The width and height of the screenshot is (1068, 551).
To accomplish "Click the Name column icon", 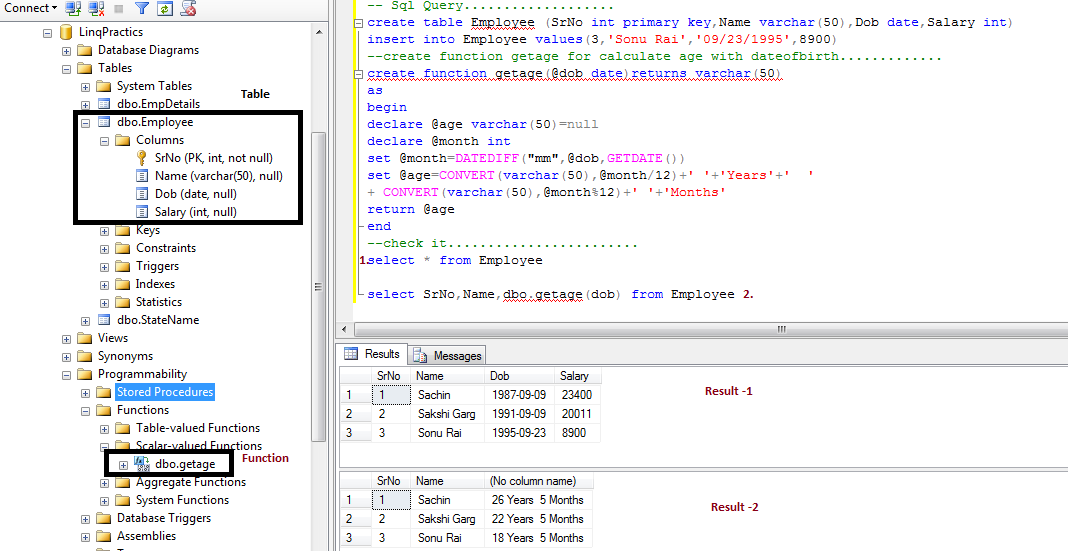I will point(142,176).
